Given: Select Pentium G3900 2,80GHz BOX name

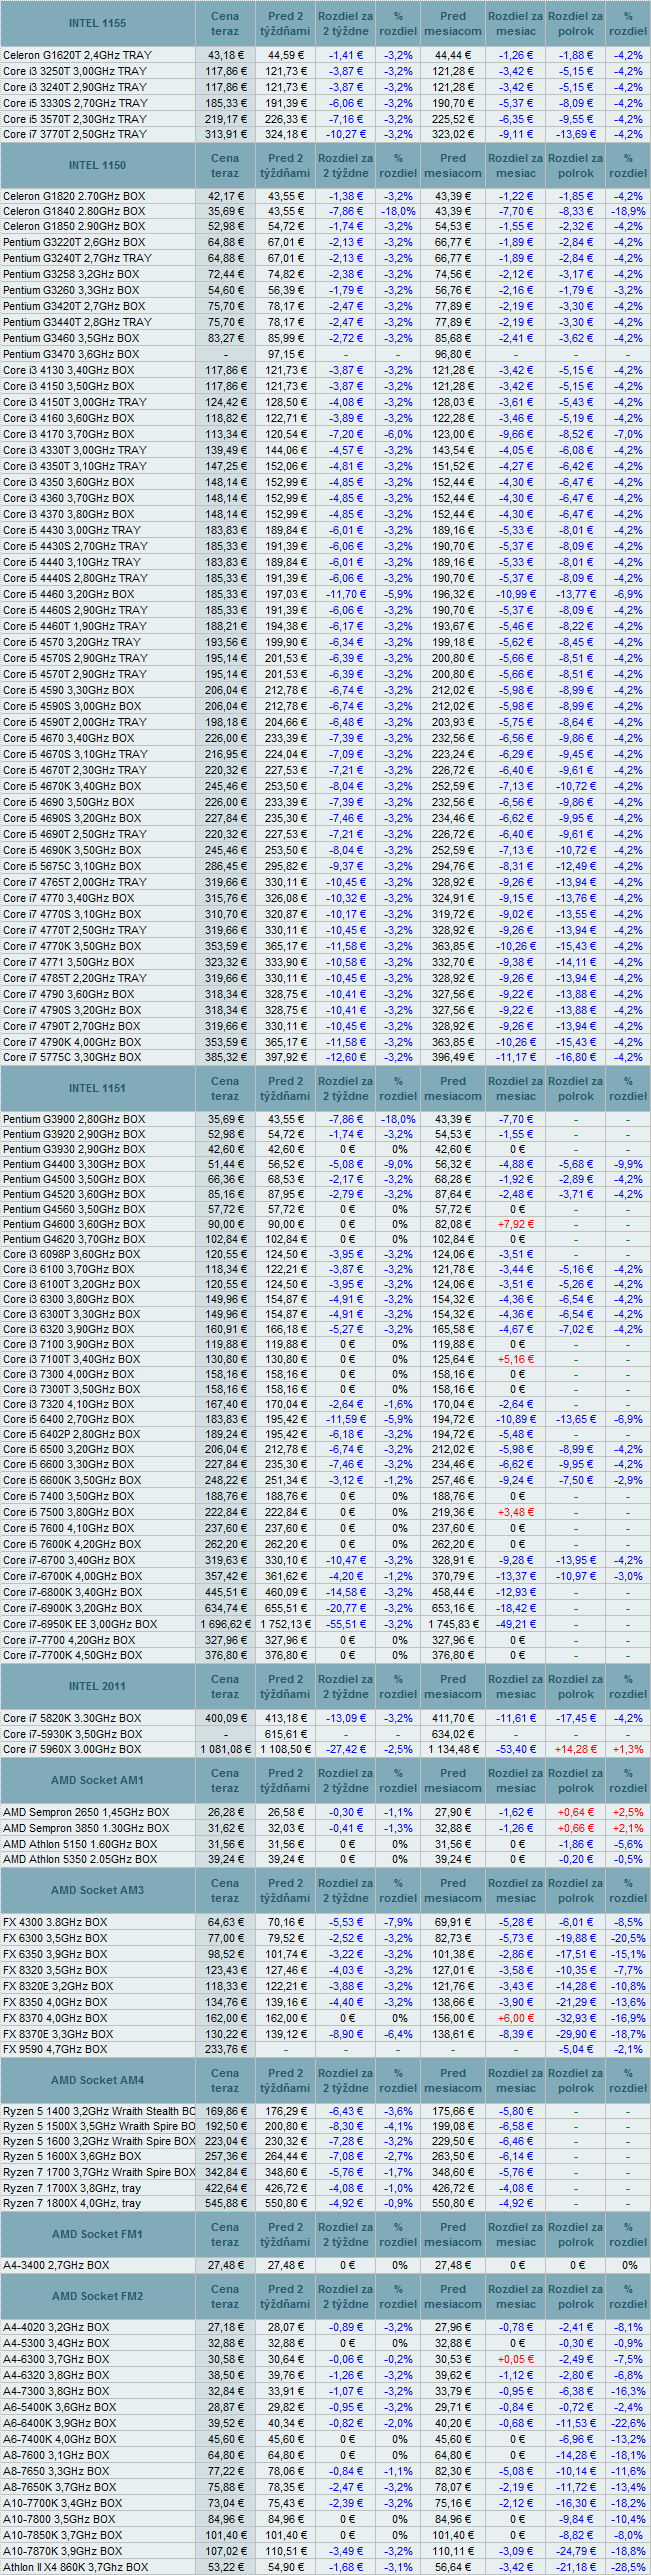Looking at the screenshot, I should [74, 1119].
